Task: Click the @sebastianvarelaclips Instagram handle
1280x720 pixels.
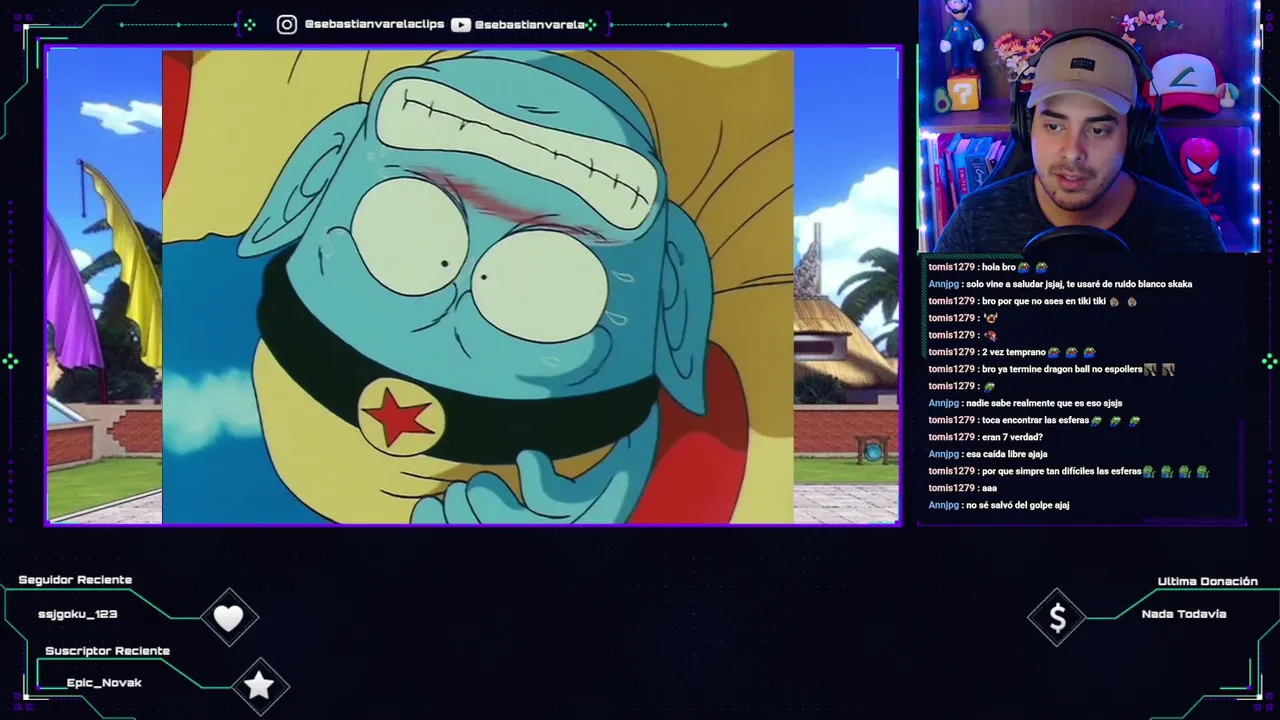Action: click(374, 24)
